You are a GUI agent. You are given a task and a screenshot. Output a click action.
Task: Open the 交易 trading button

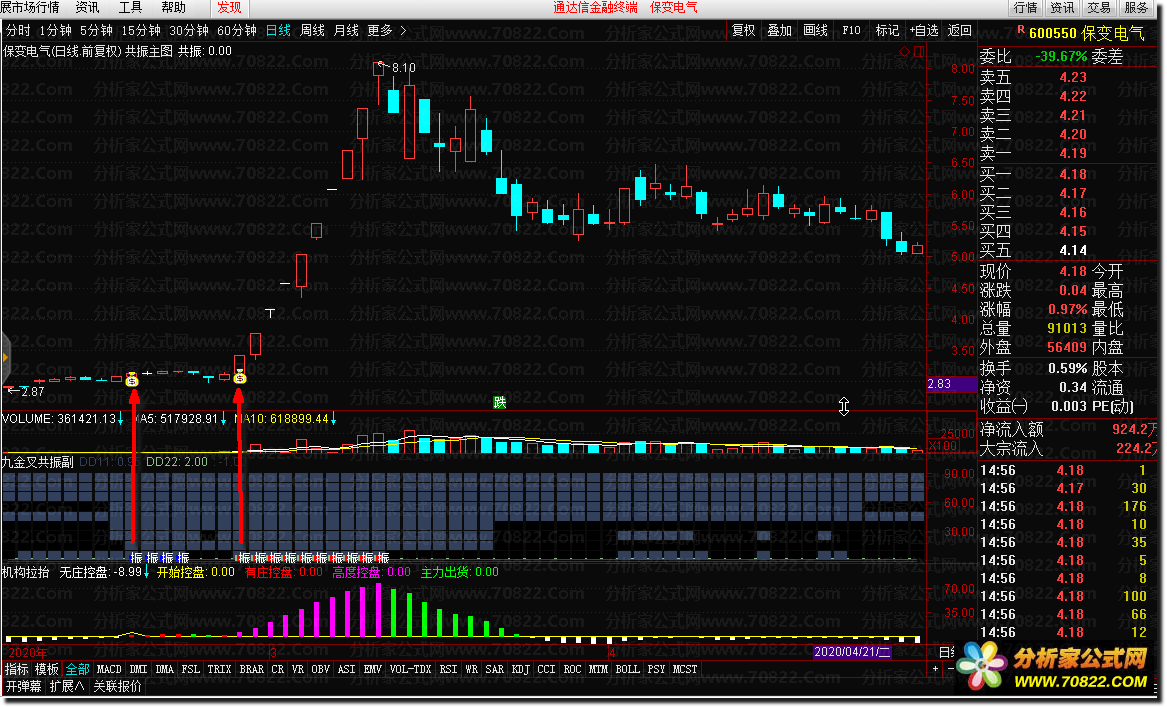point(1099,7)
